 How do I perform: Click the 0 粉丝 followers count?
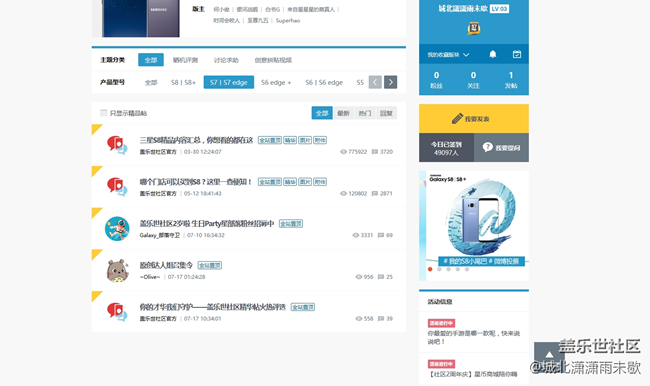point(436,80)
